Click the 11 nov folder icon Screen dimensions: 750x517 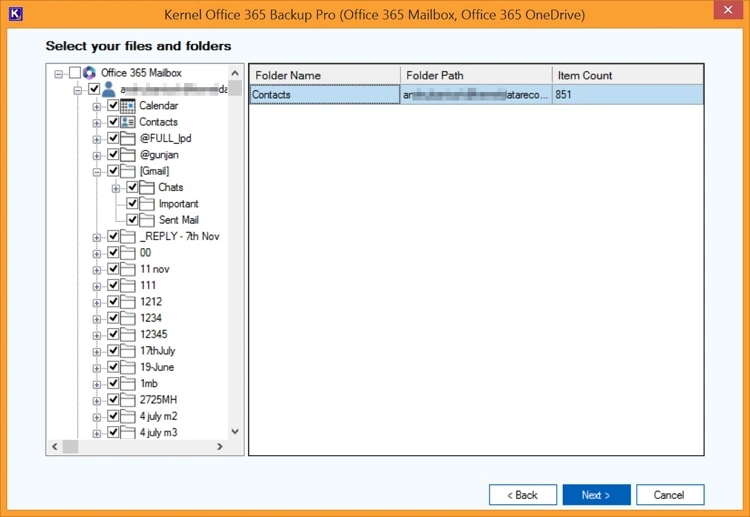pos(128,269)
